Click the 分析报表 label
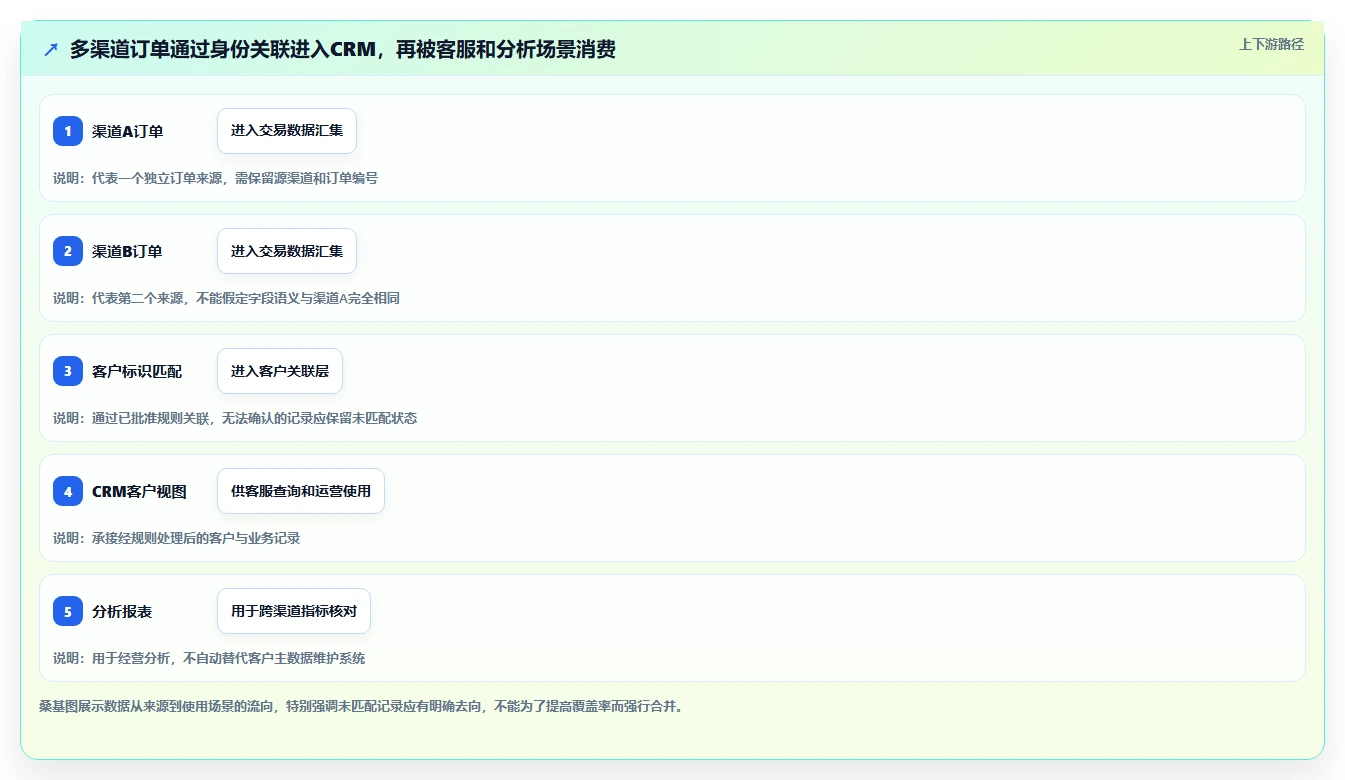Image resolution: width=1345 pixels, height=780 pixels. coord(122,611)
